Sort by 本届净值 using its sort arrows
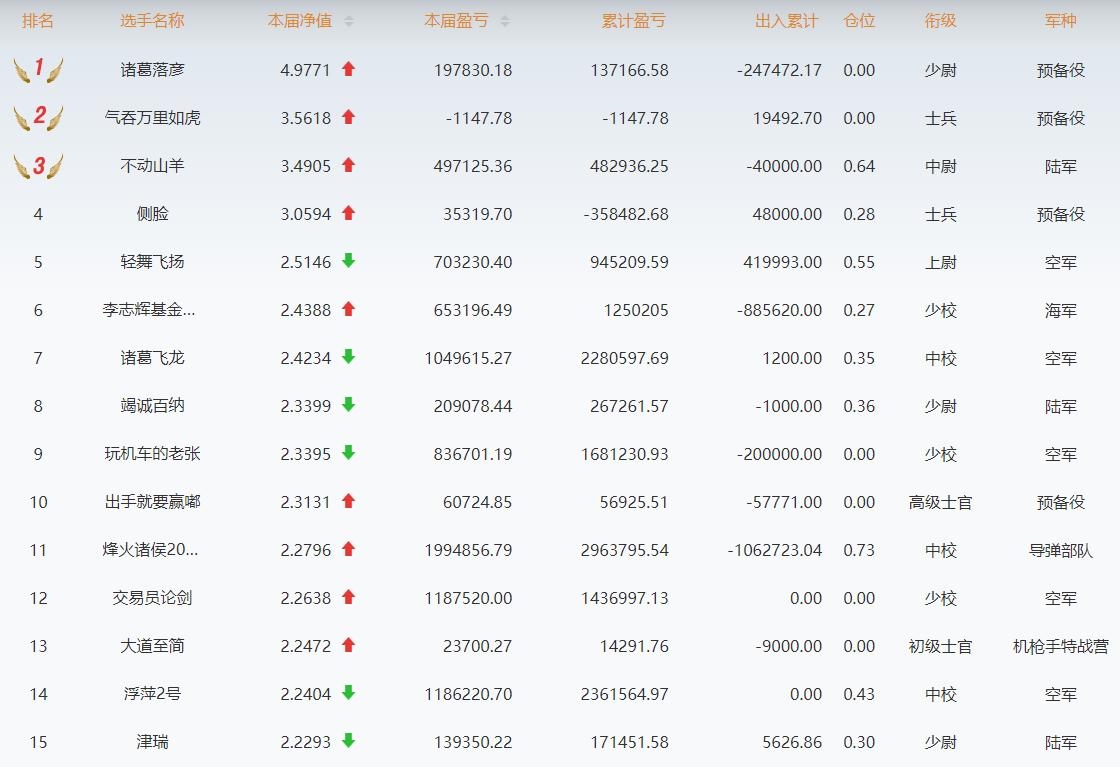Viewport: 1120px width, 767px height. (348, 21)
